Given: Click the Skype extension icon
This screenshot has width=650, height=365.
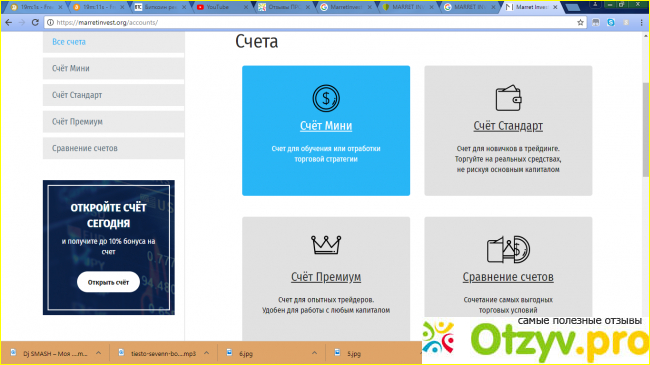Looking at the screenshot, I should click(611, 22).
